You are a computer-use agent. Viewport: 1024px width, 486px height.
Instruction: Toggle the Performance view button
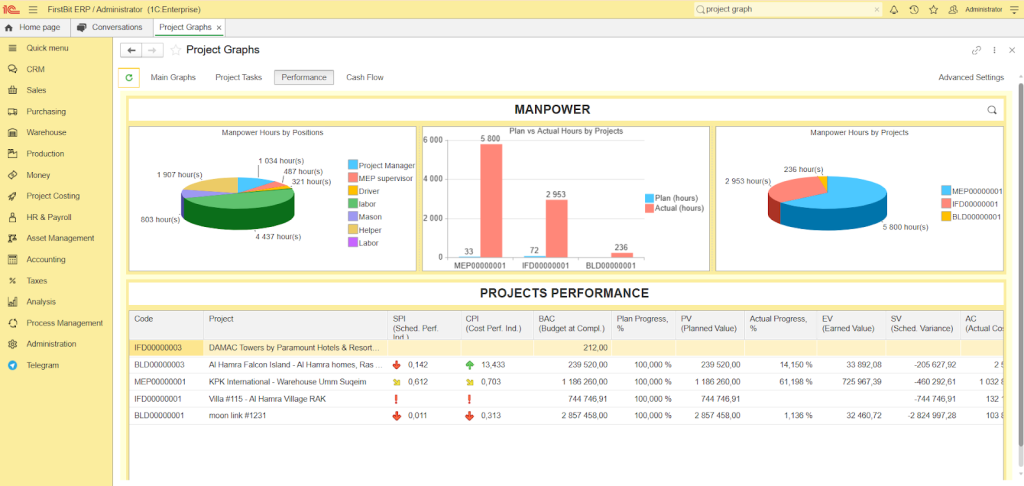tap(304, 77)
